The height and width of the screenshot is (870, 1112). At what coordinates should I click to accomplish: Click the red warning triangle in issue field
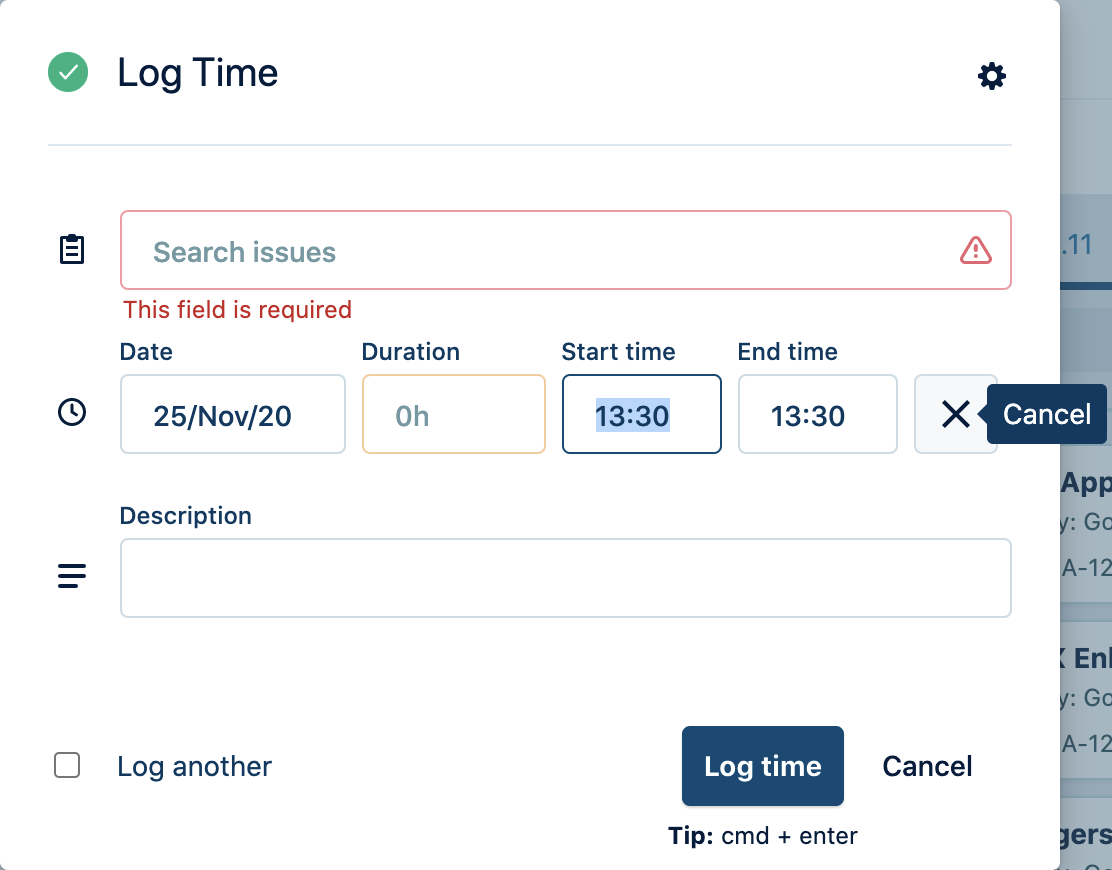click(x=975, y=251)
